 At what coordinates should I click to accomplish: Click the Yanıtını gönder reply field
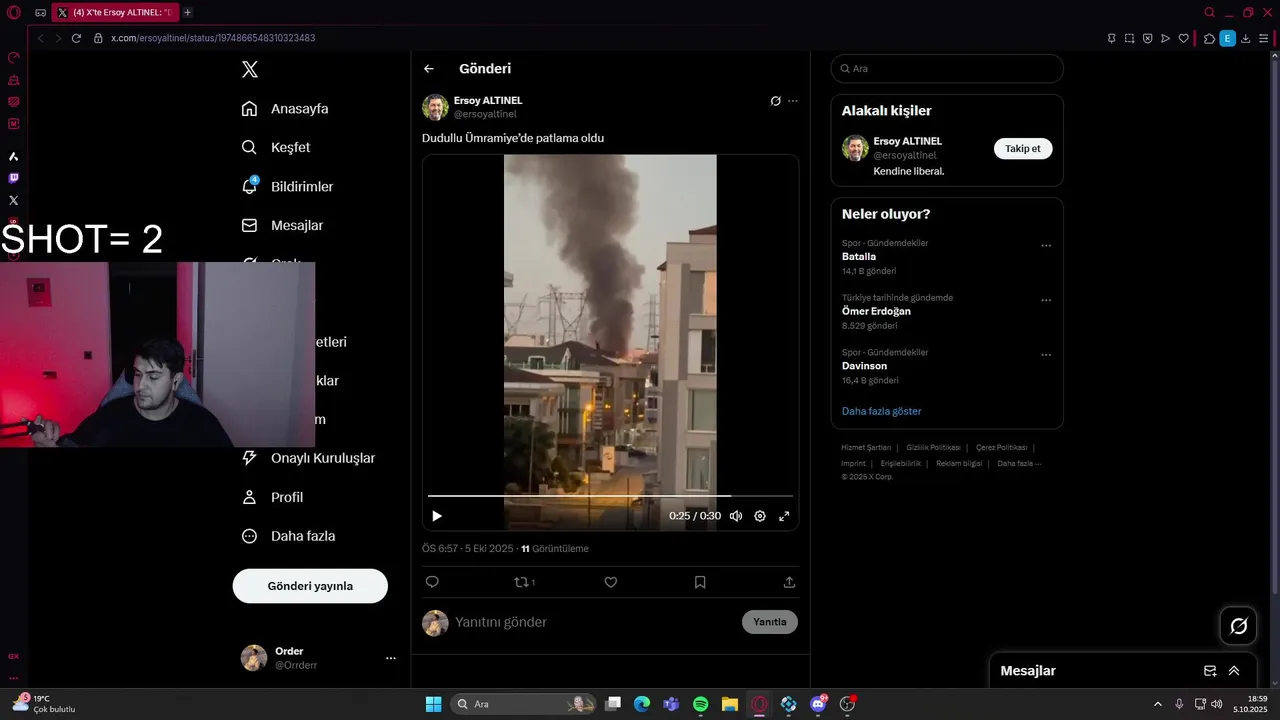(x=594, y=622)
